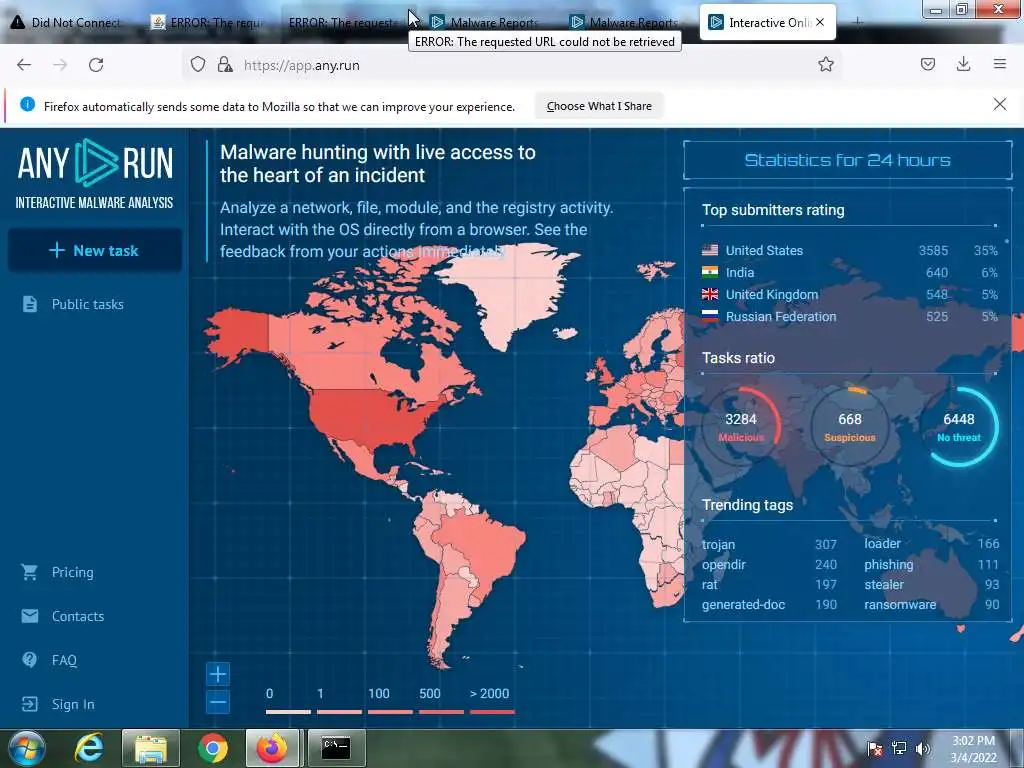Click the Save to Pocket icon
The image size is (1024, 768).
point(927,64)
